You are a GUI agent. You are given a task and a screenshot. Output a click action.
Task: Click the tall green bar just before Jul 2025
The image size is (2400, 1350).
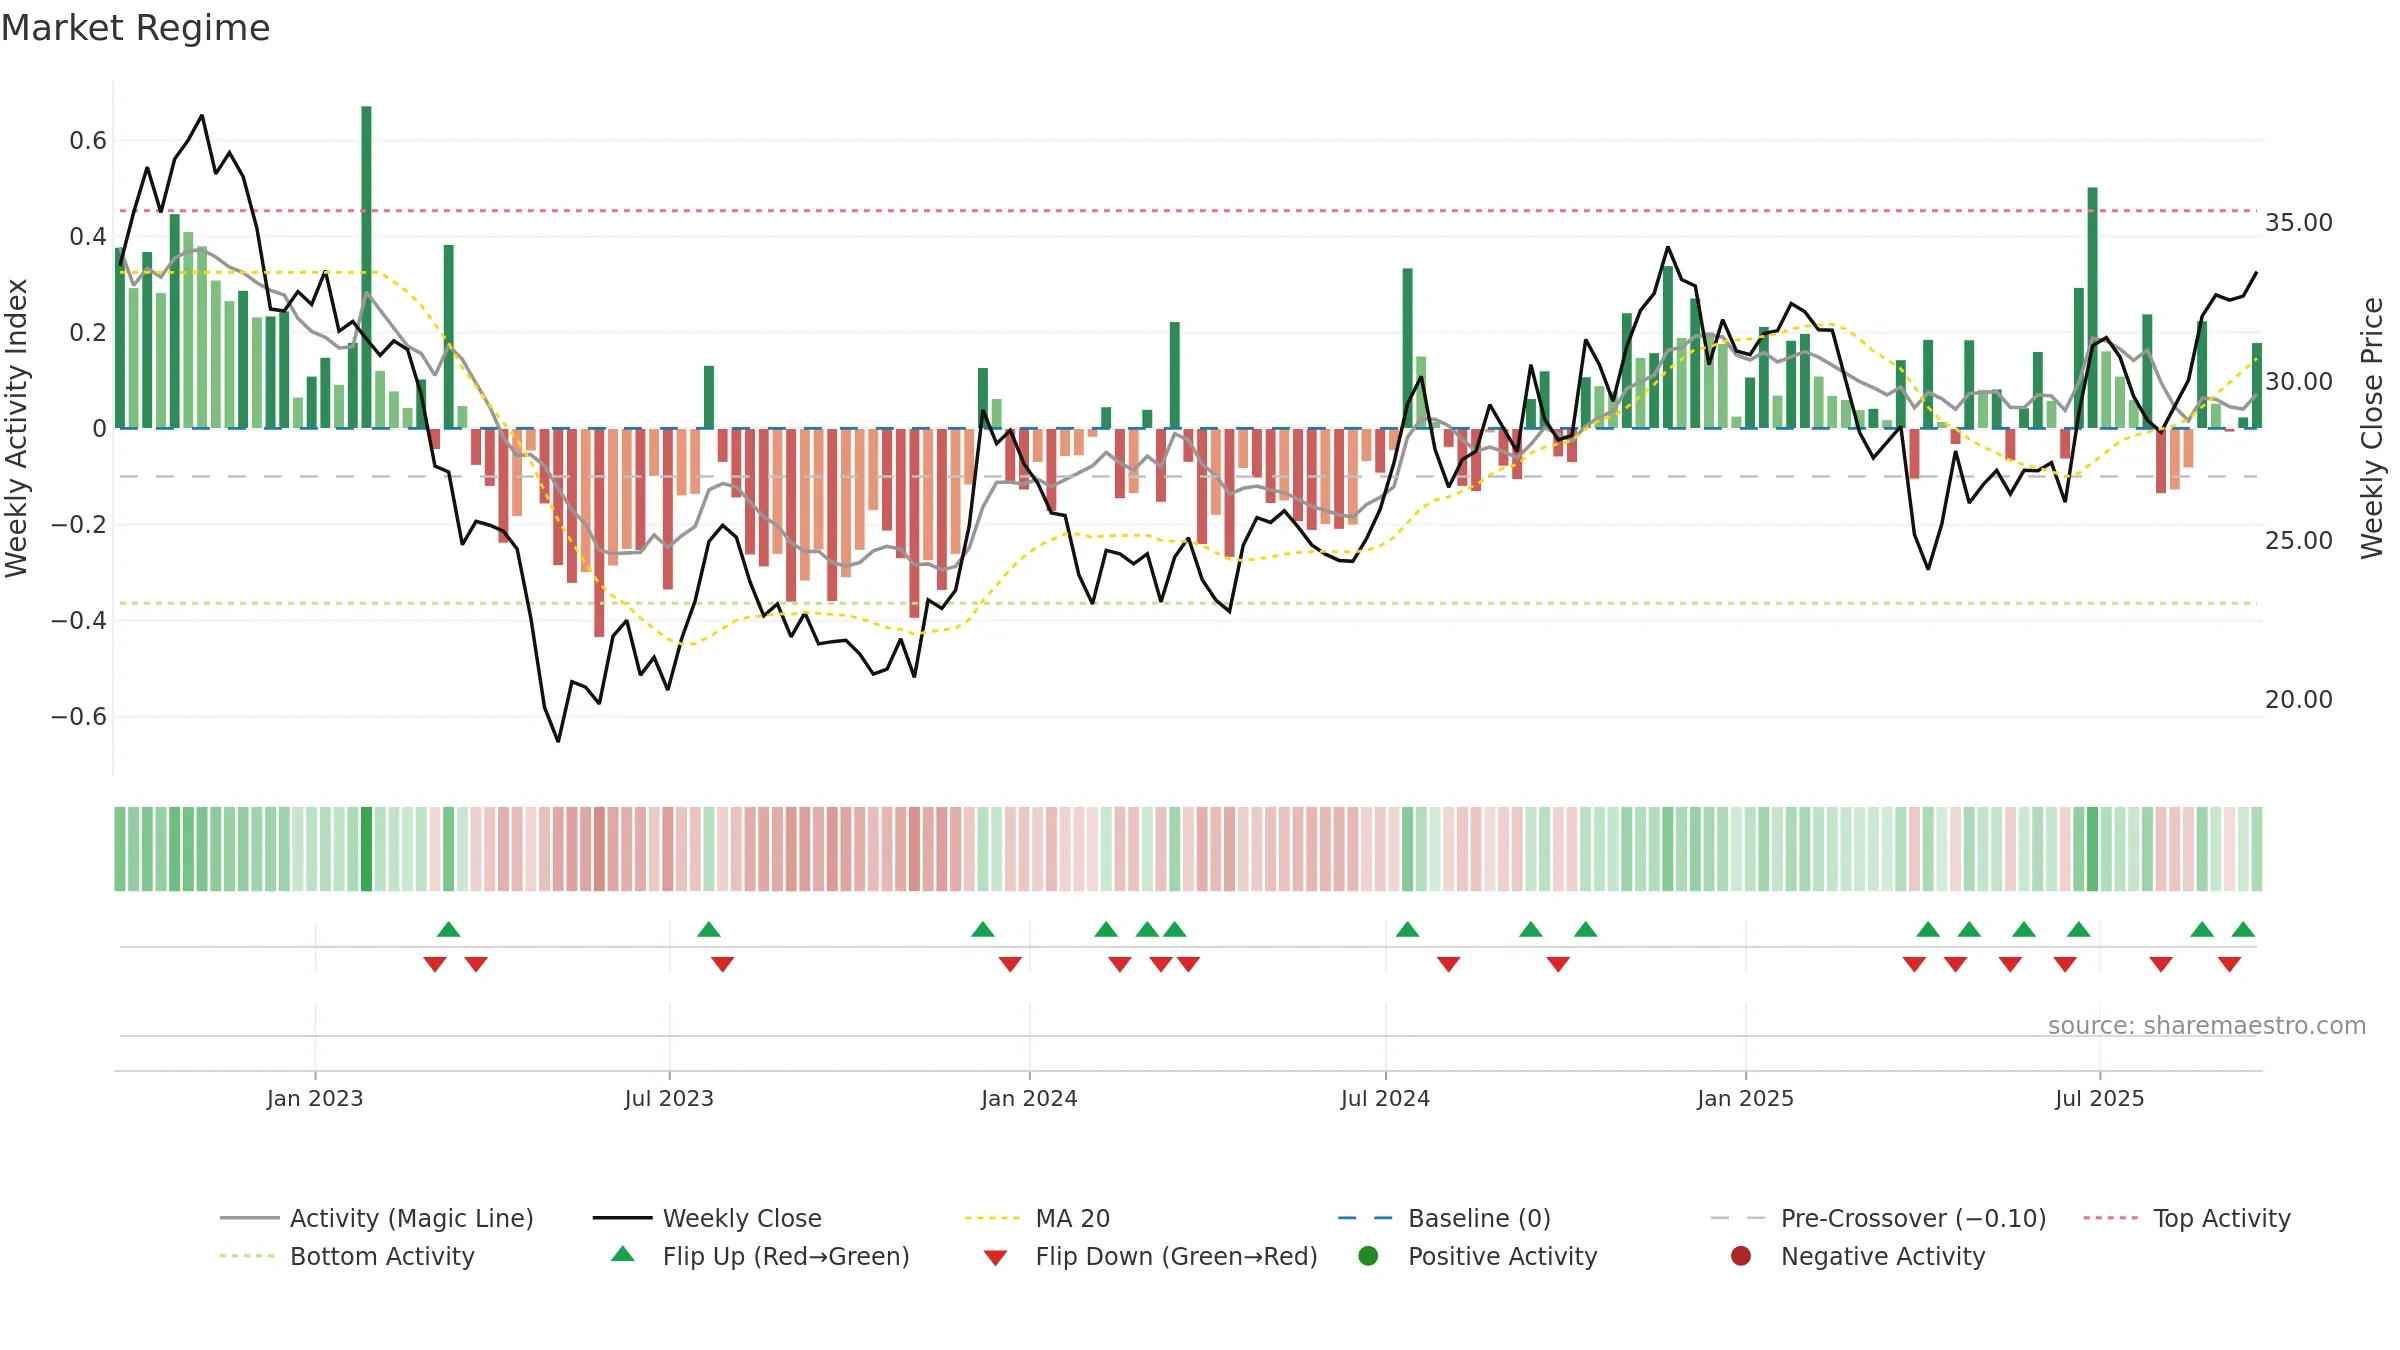(2092, 308)
